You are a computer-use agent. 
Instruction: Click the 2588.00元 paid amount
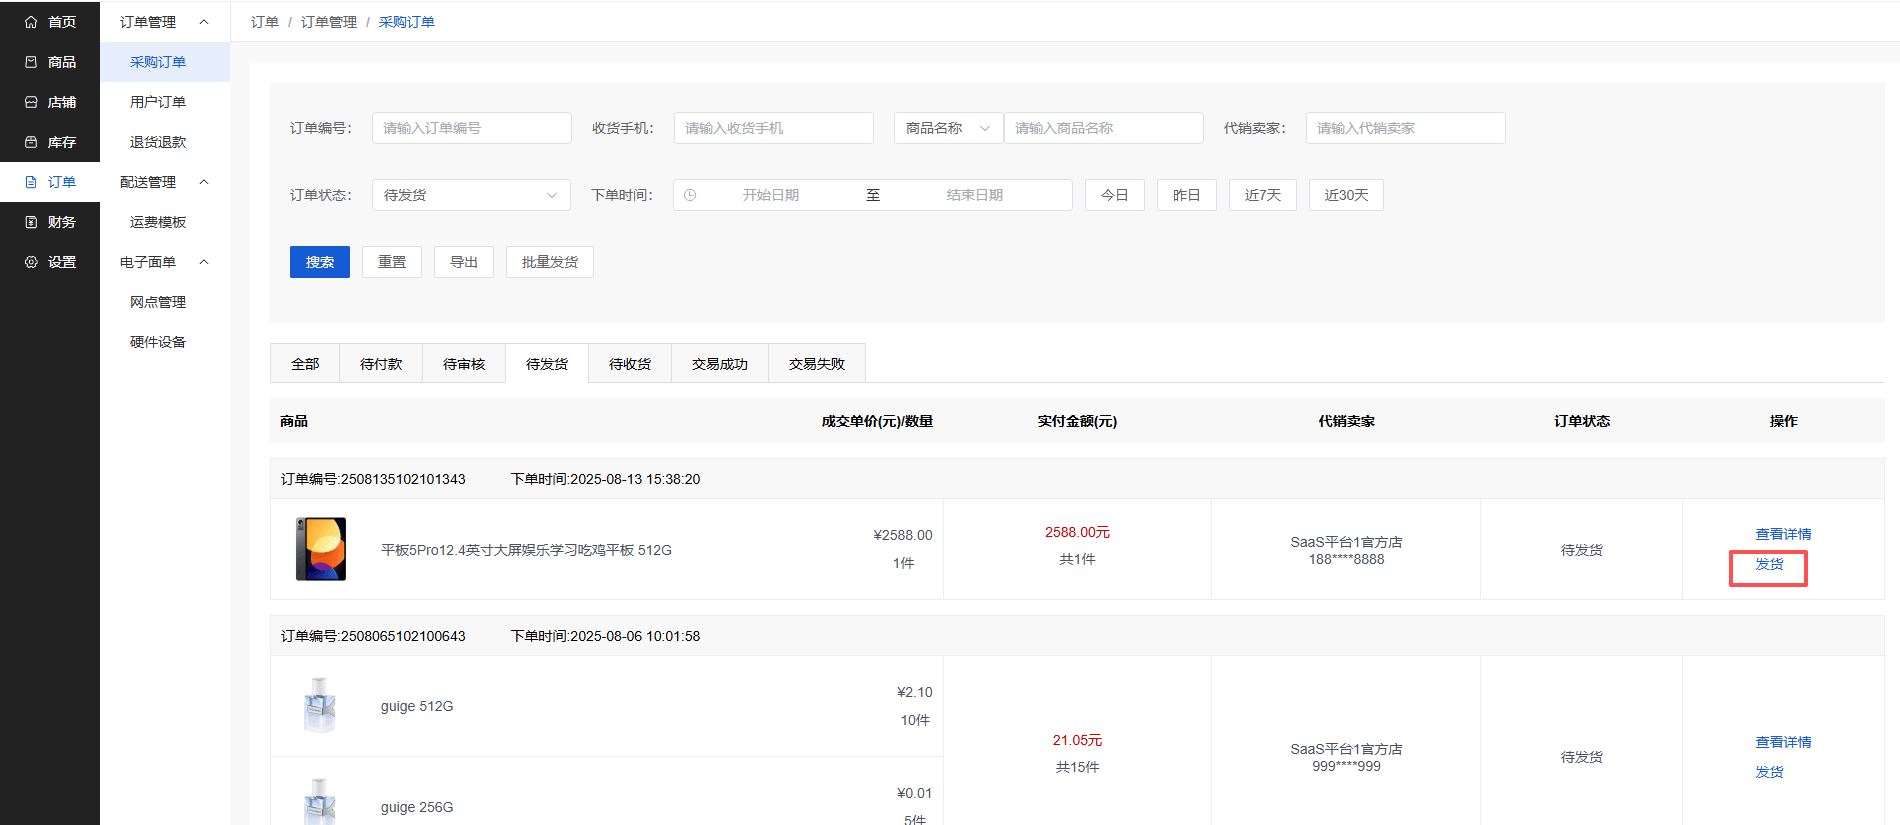click(x=1077, y=532)
